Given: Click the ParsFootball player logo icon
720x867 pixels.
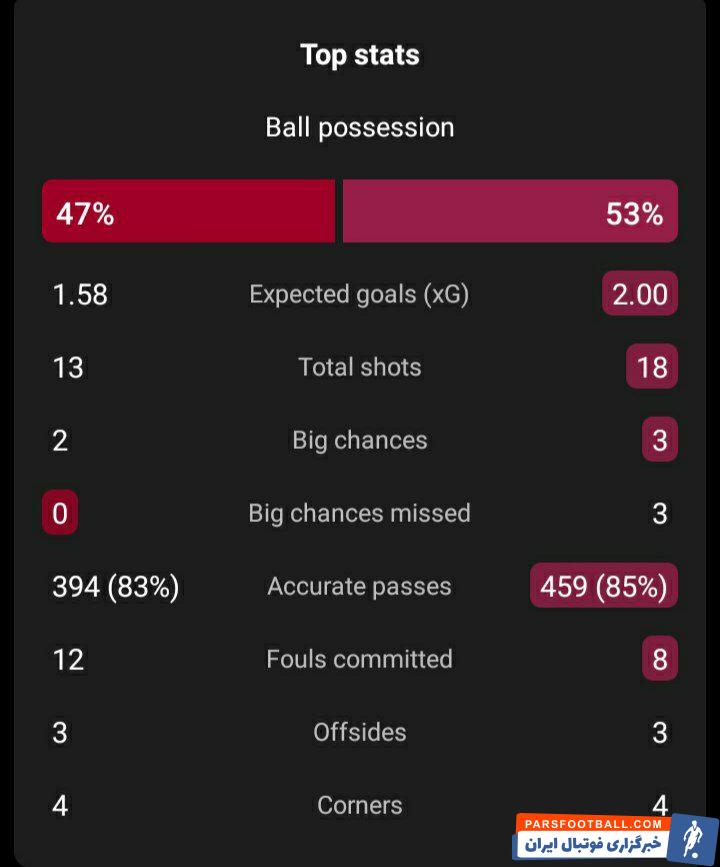Looking at the screenshot, I should pos(691,837).
